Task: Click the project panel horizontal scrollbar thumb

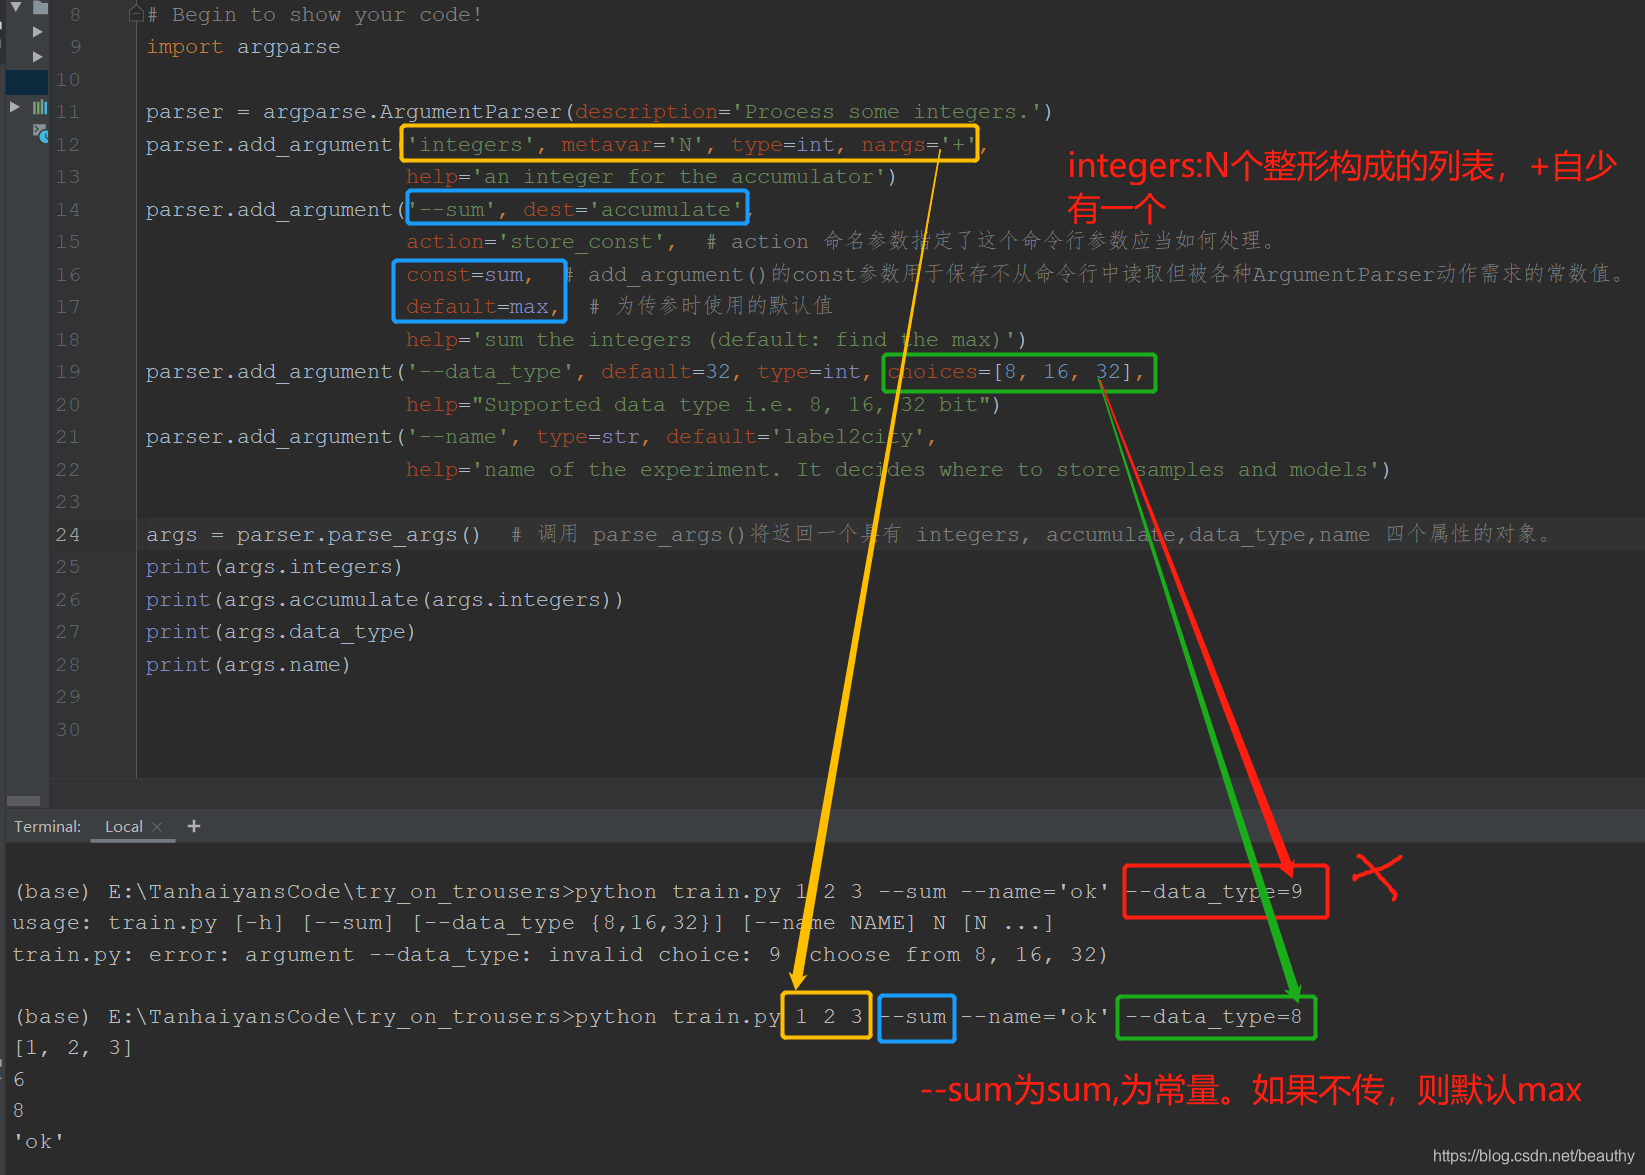Action: 23,801
